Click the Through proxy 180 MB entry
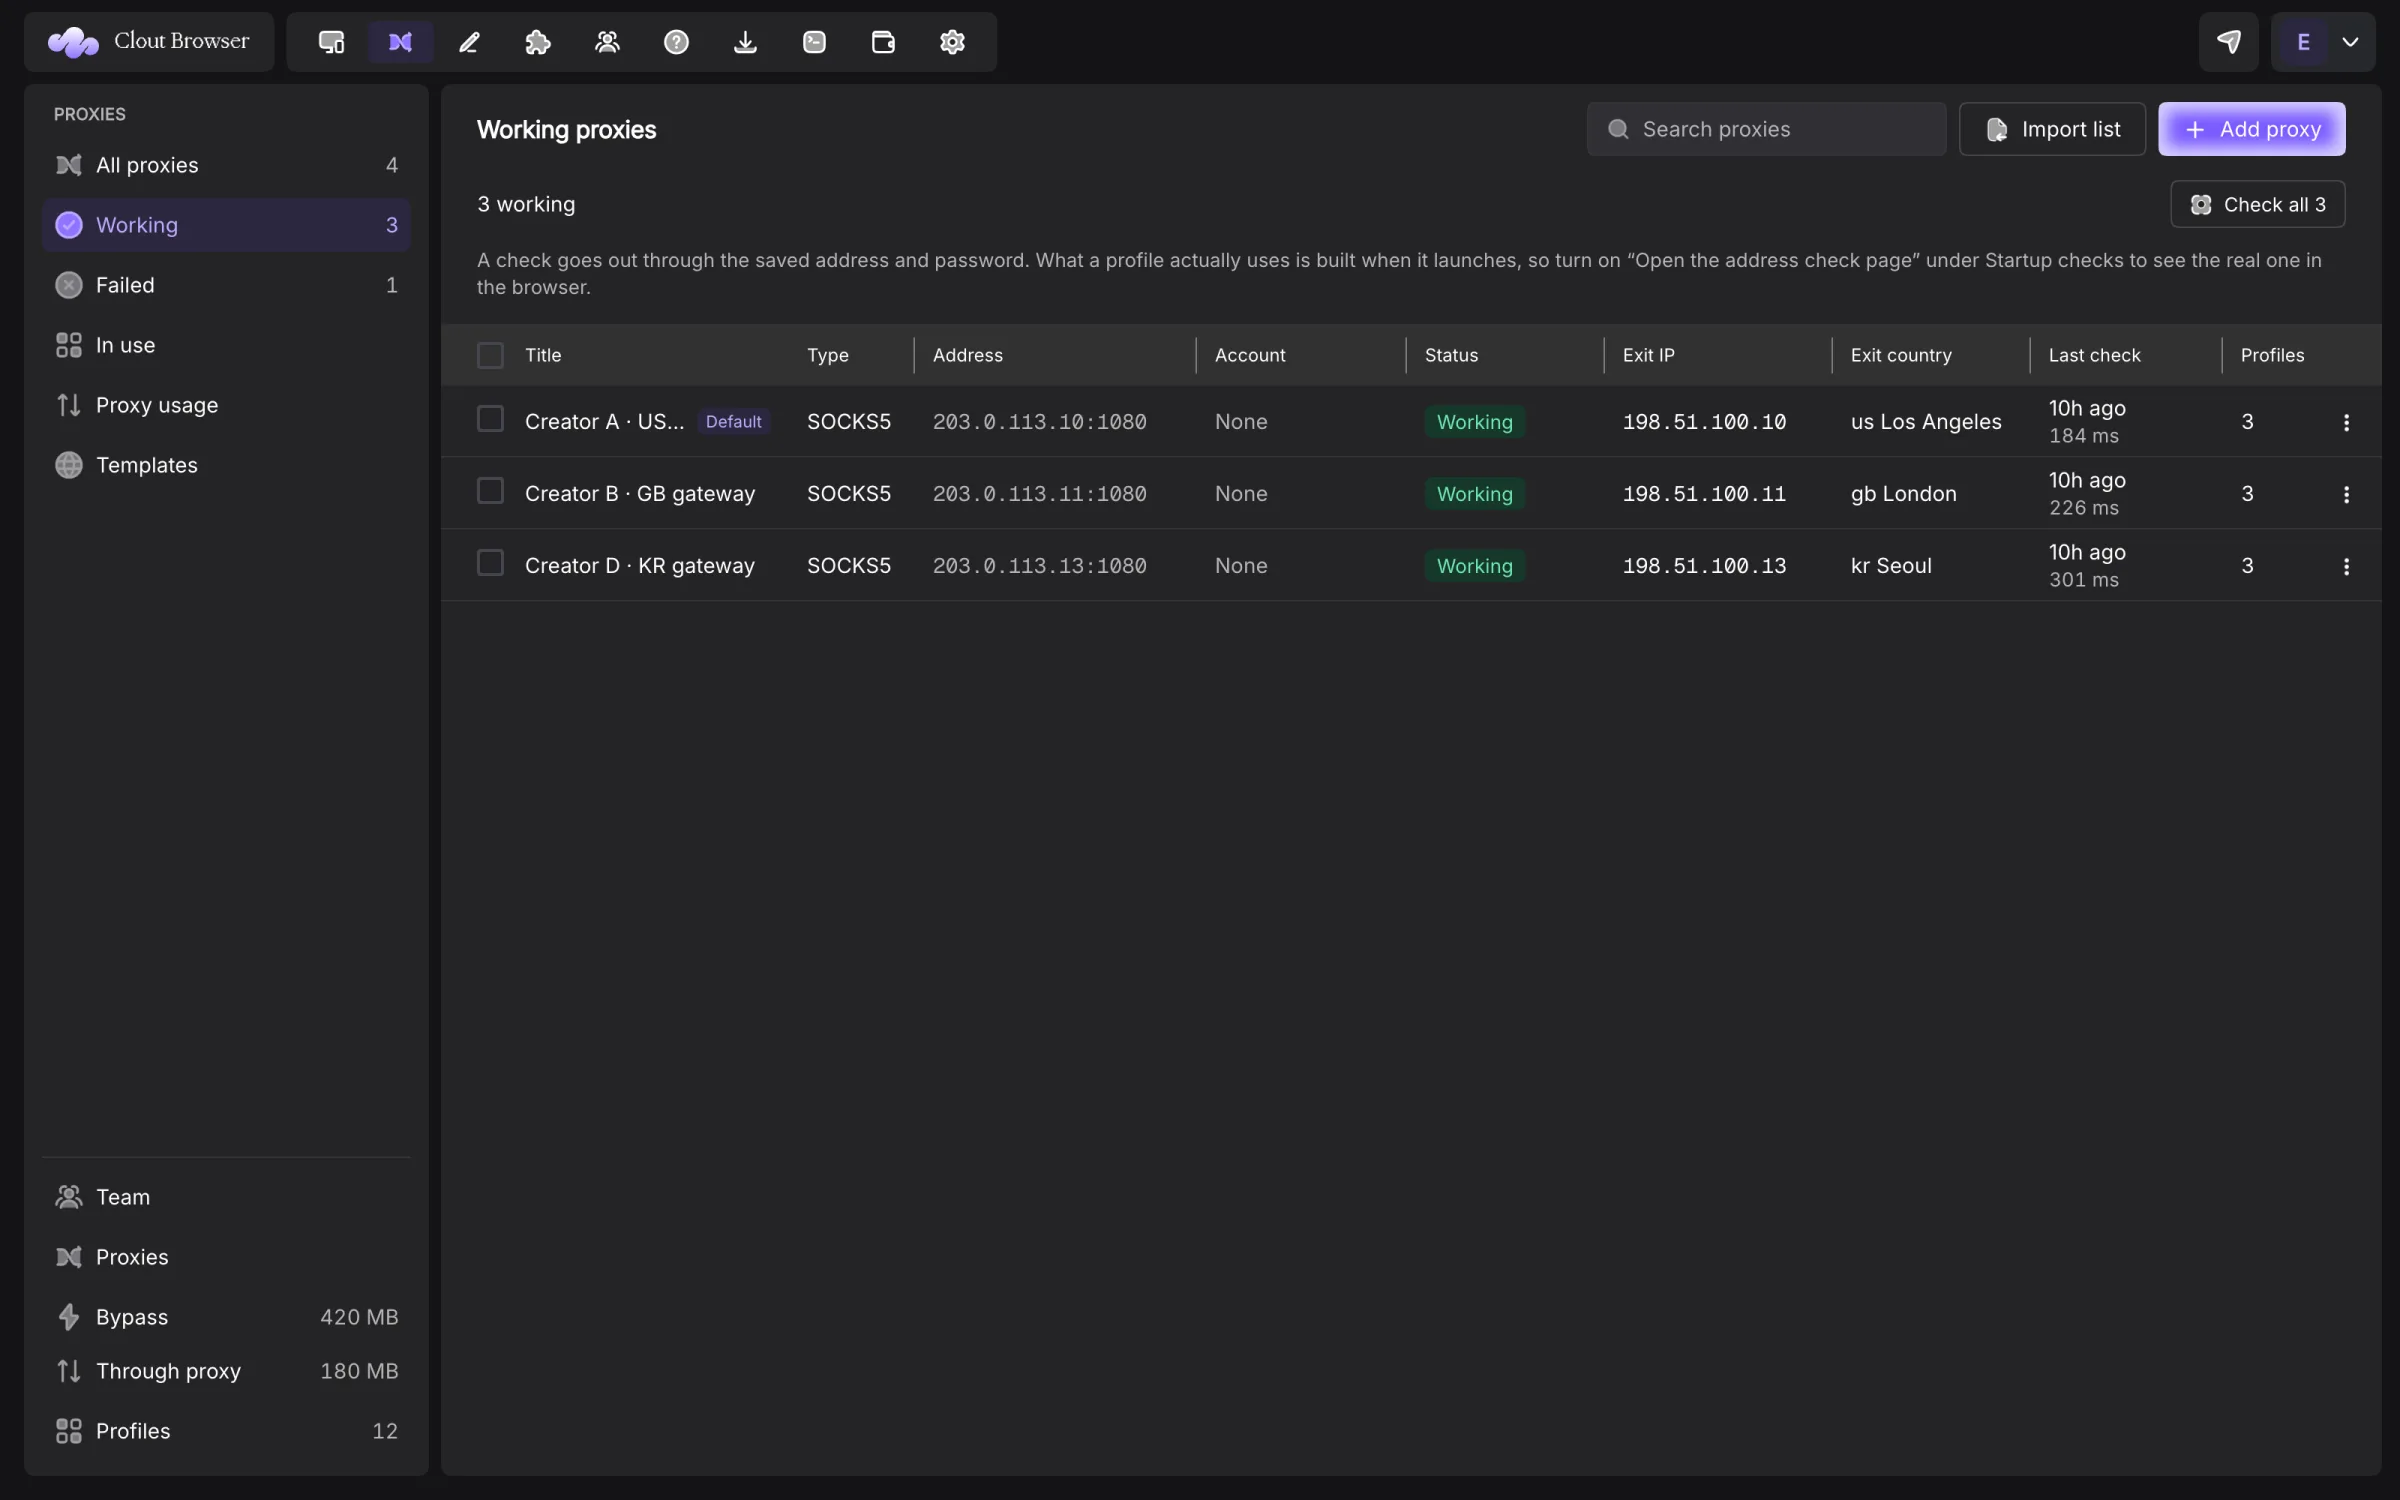Screen dimensions: 2400x1500 (226, 1371)
